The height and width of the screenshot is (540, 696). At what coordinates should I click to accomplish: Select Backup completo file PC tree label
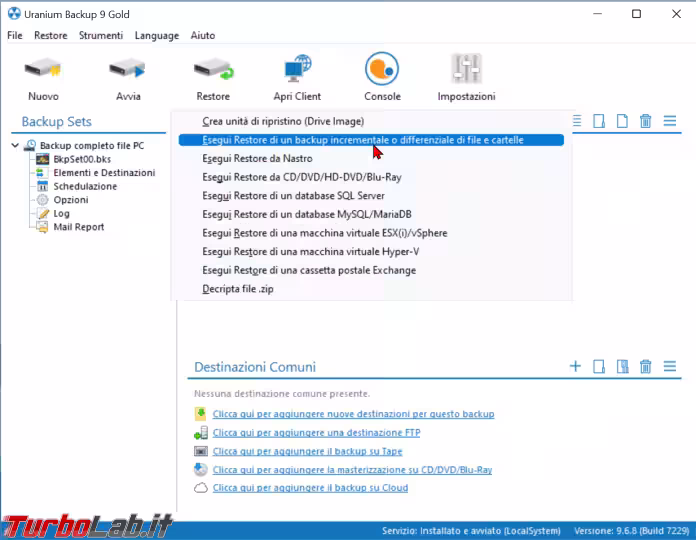pos(92,146)
